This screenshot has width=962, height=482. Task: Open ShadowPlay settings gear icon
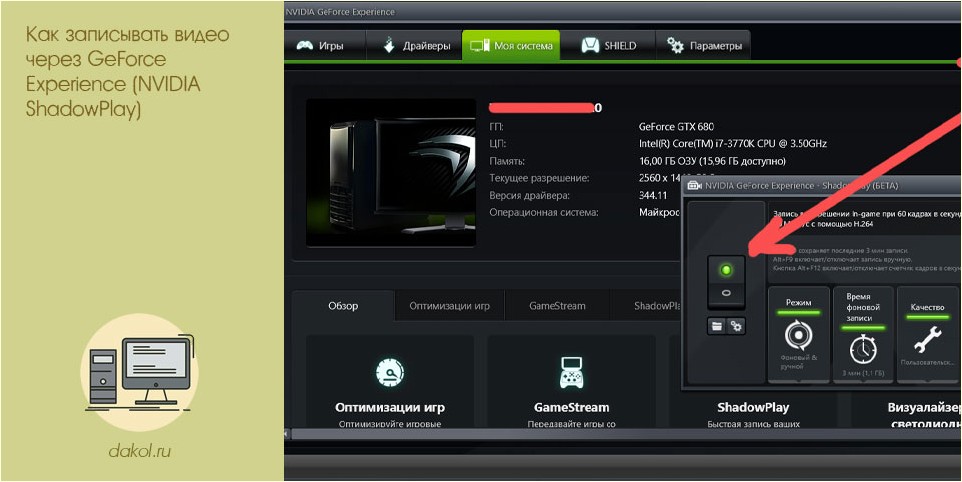tap(736, 326)
